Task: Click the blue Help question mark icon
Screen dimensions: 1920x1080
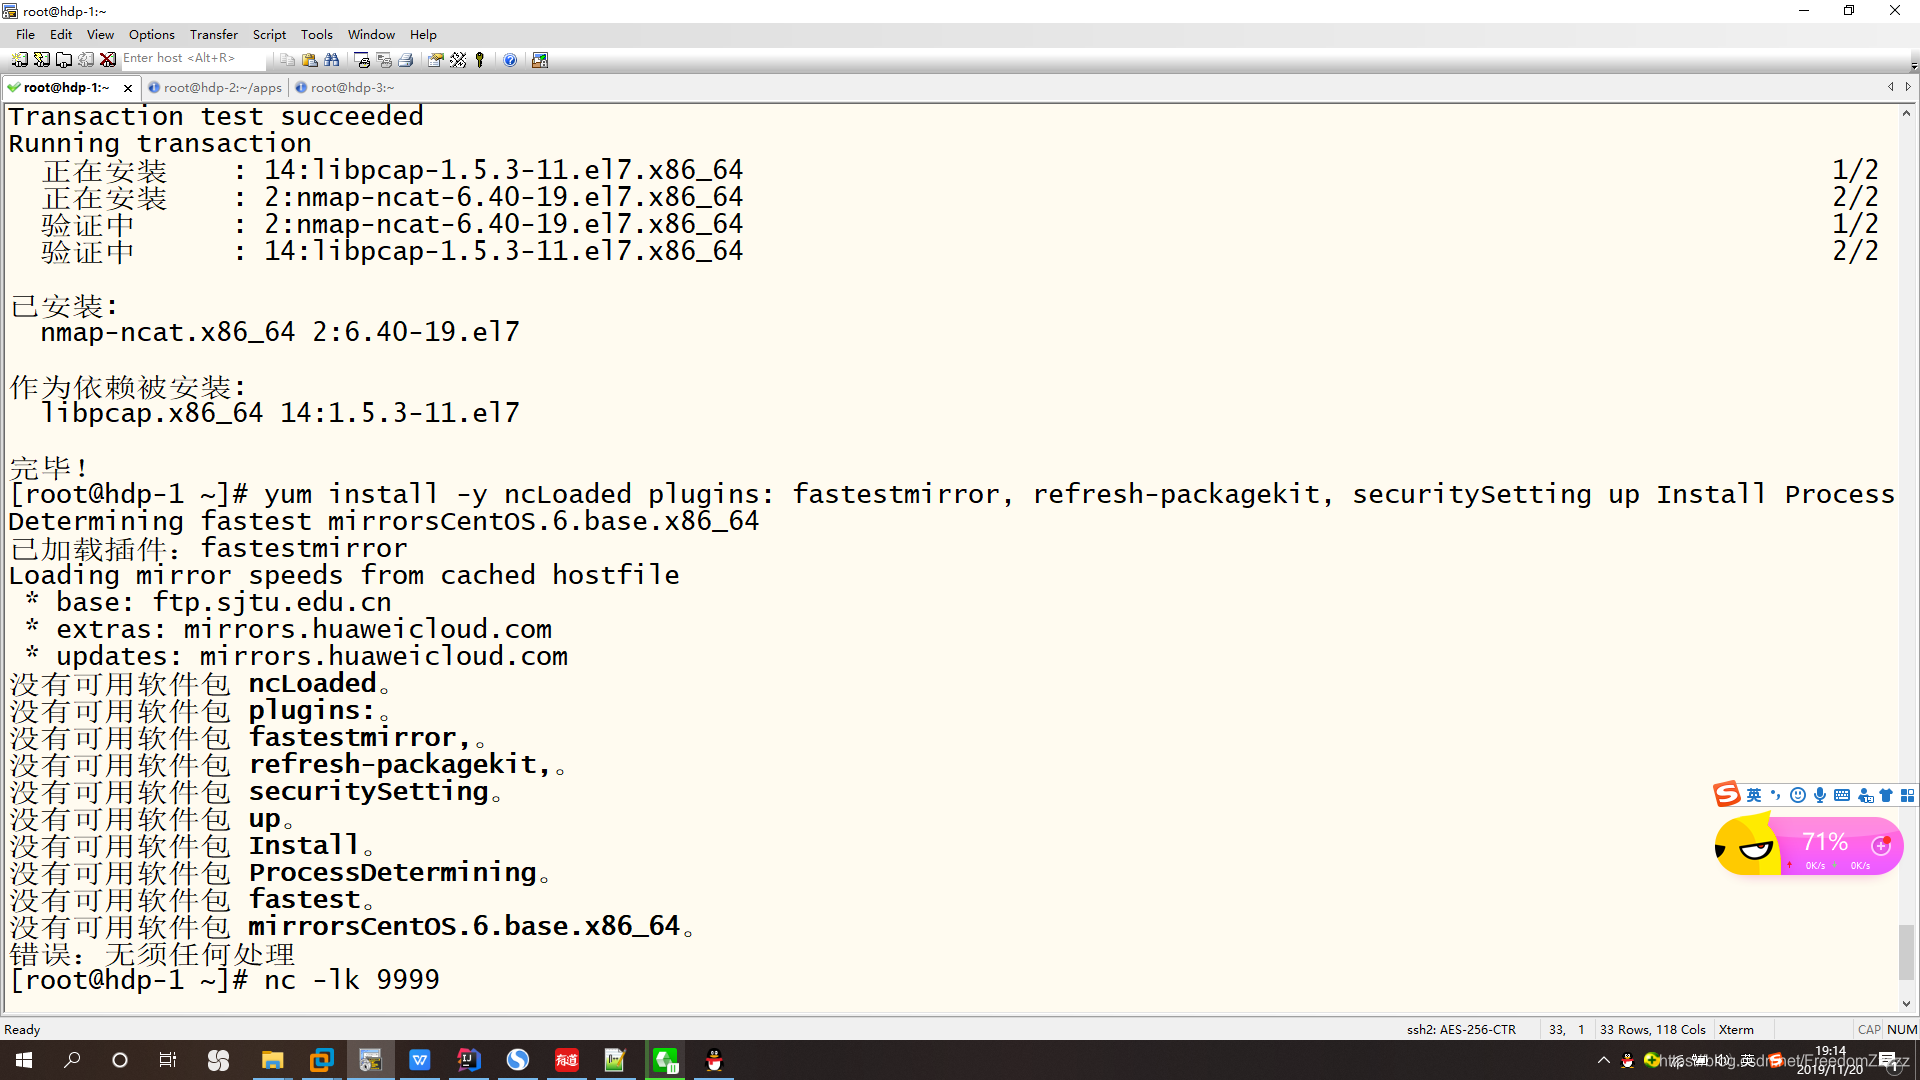Action: click(510, 60)
